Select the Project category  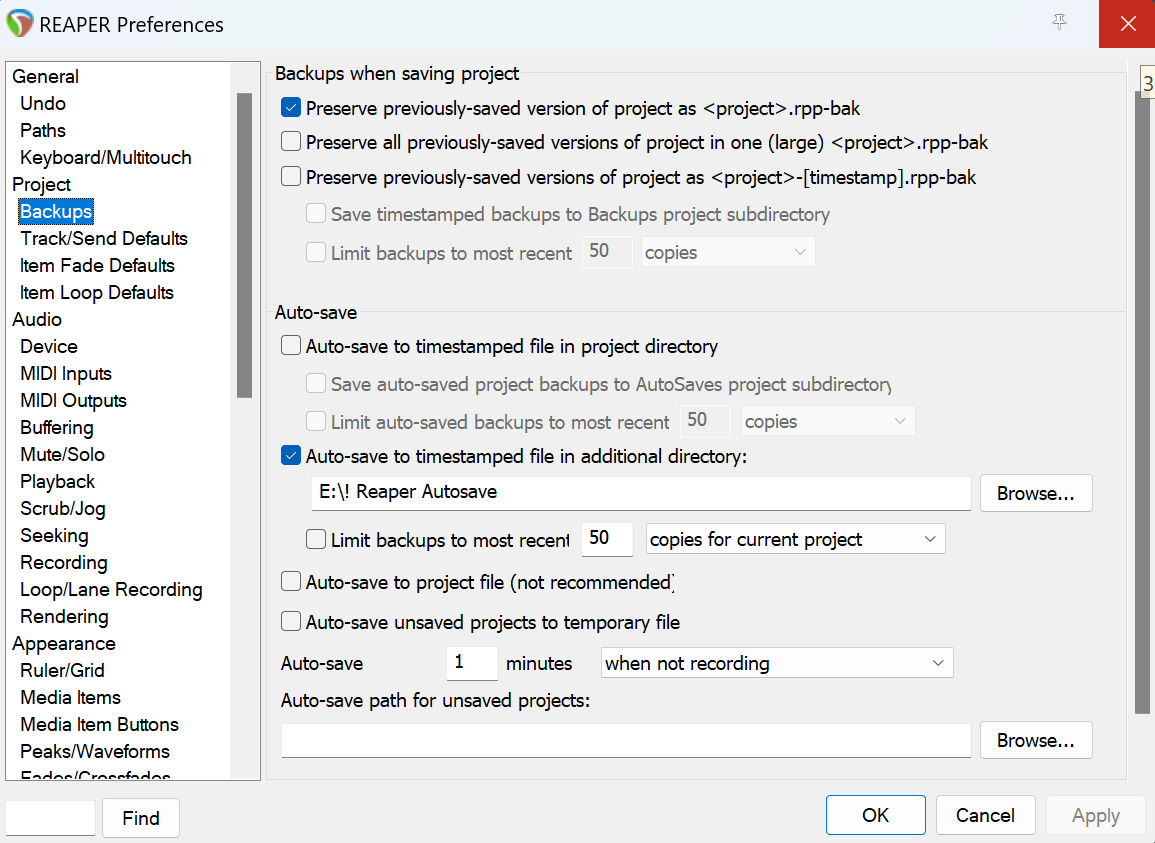click(41, 184)
